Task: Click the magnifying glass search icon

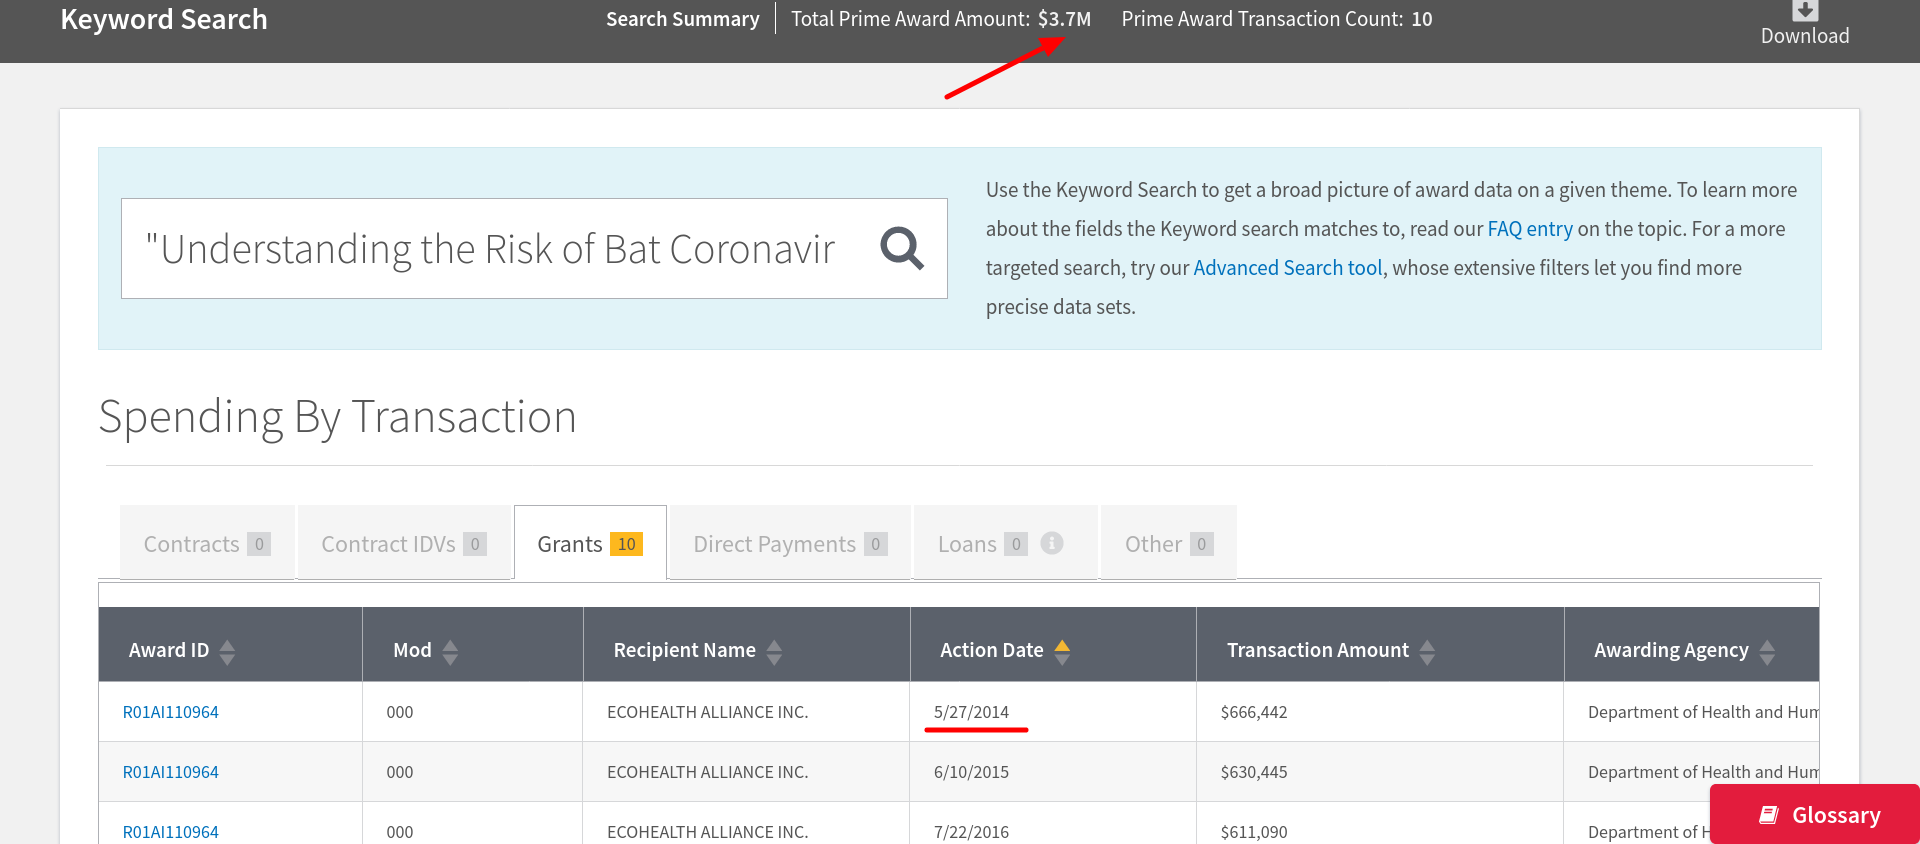Action: tap(902, 248)
